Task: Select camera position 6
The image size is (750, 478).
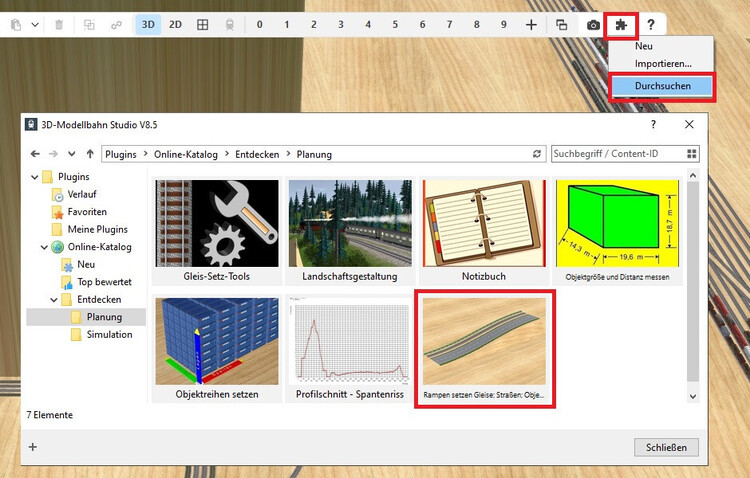Action: point(422,24)
